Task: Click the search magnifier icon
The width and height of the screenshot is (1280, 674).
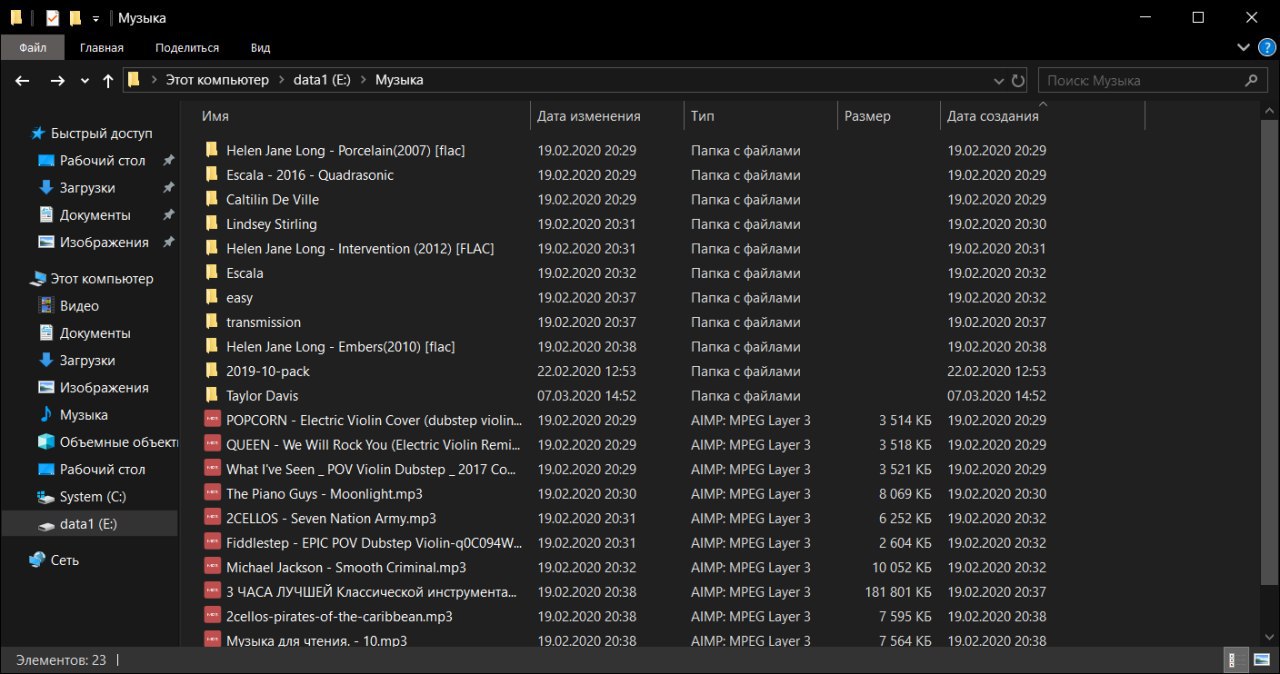Action: pyautogui.click(x=1251, y=81)
